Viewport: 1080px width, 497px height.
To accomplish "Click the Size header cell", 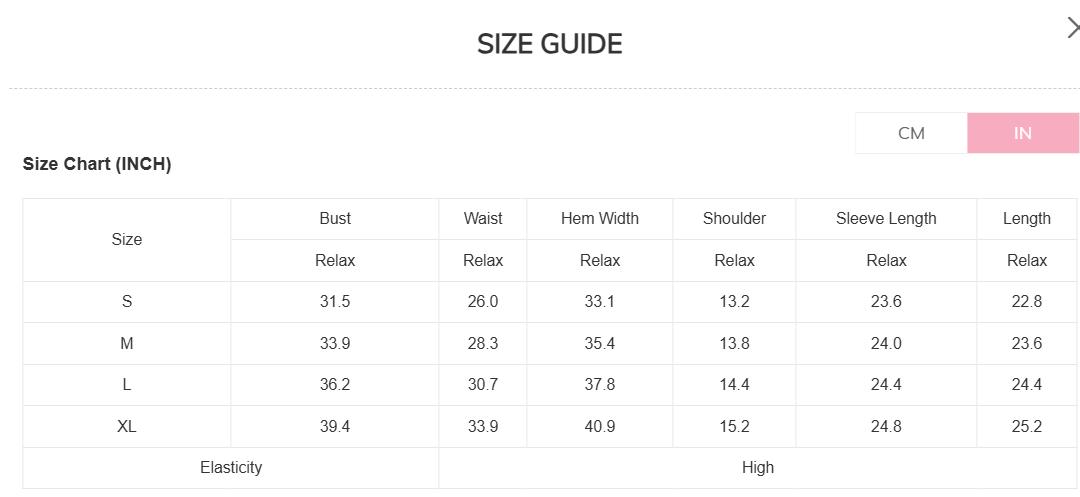I will pyautogui.click(x=127, y=240).
